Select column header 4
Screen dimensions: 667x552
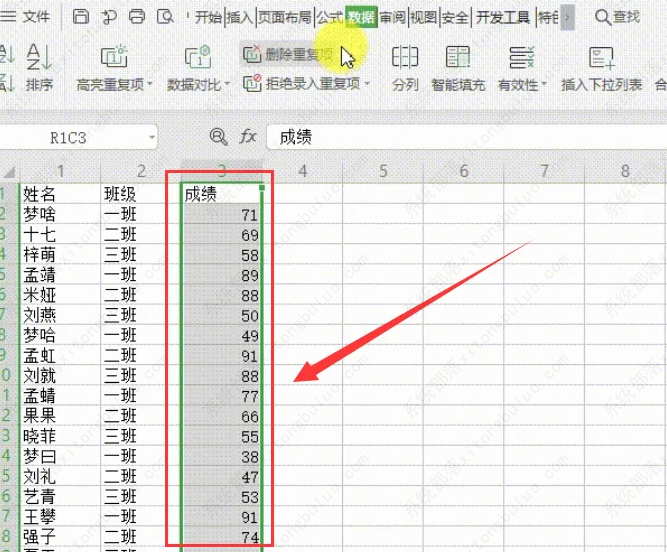(302, 171)
